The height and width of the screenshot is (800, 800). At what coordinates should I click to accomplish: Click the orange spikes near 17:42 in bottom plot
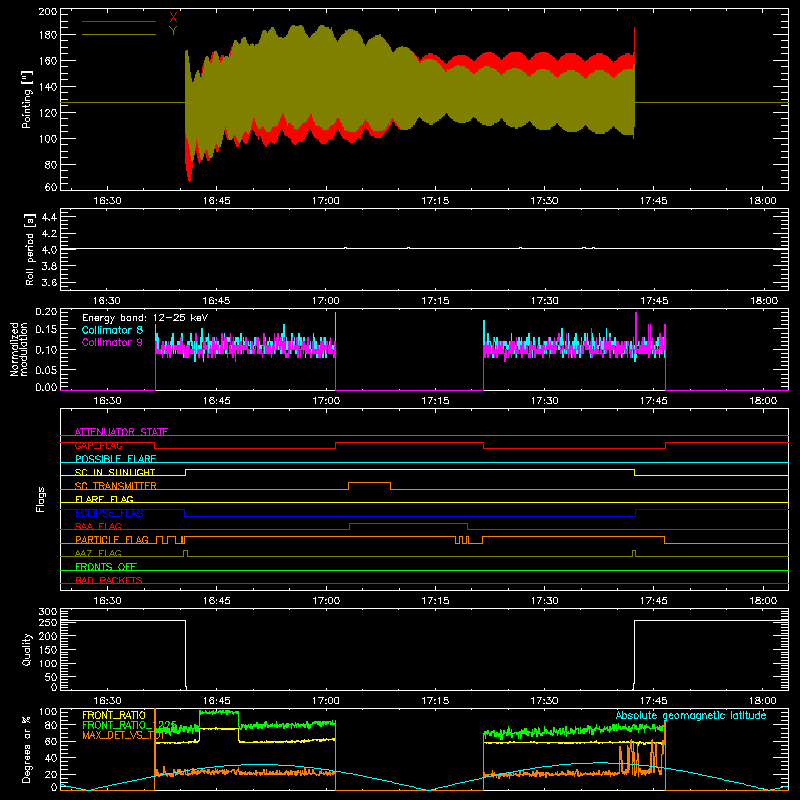click(631, 758)
